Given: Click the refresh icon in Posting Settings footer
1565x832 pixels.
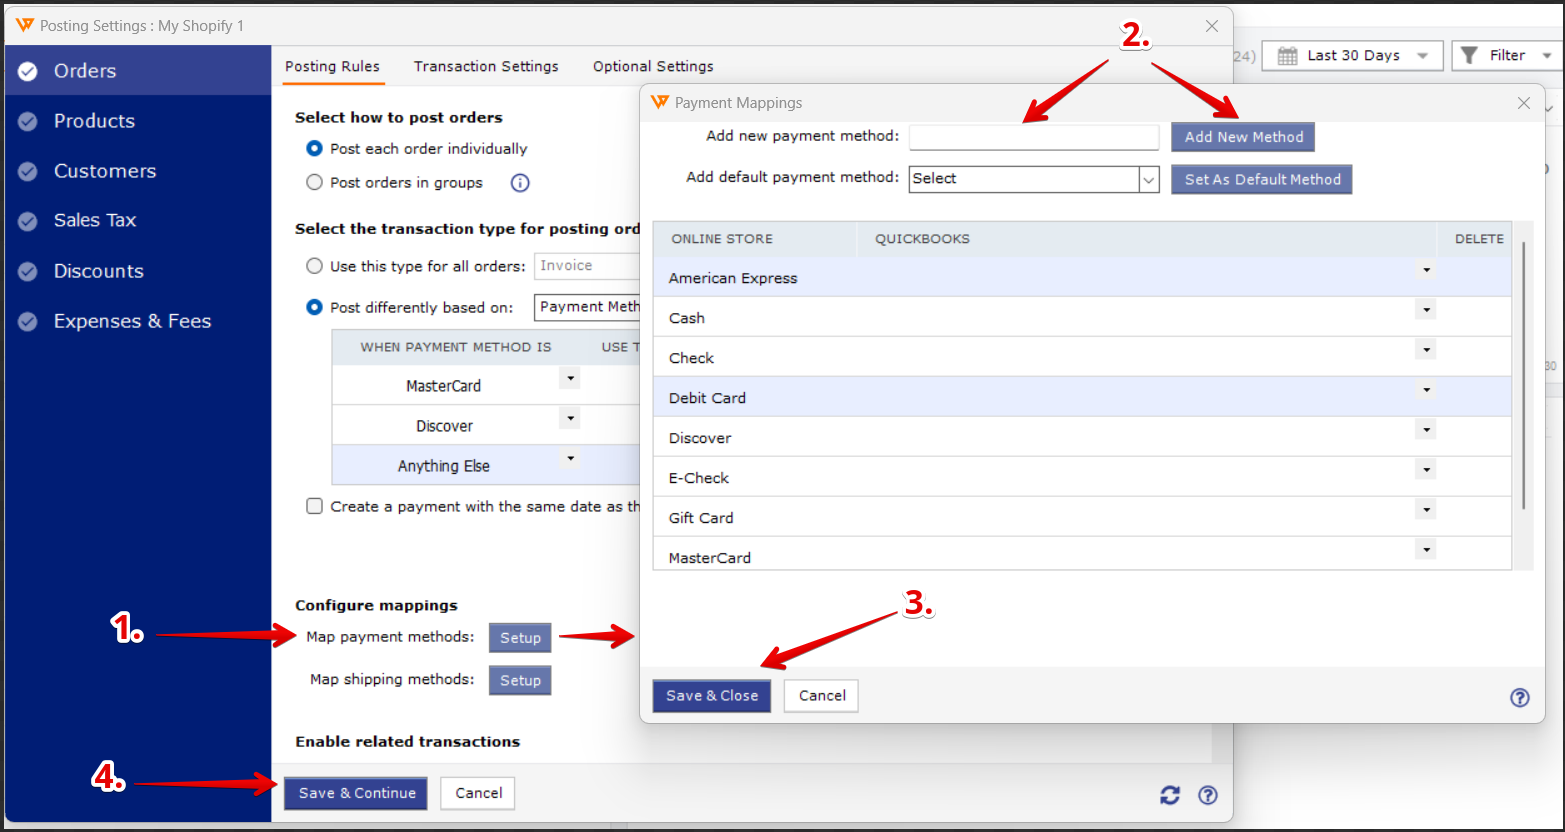Looking at the screenshot, I should 1170,795.
